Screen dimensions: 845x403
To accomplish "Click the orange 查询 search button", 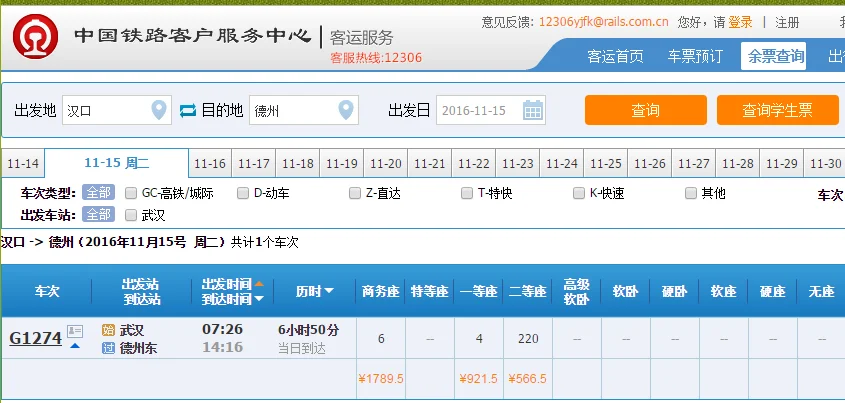I will pyautogui.click(x=646, y=110).
